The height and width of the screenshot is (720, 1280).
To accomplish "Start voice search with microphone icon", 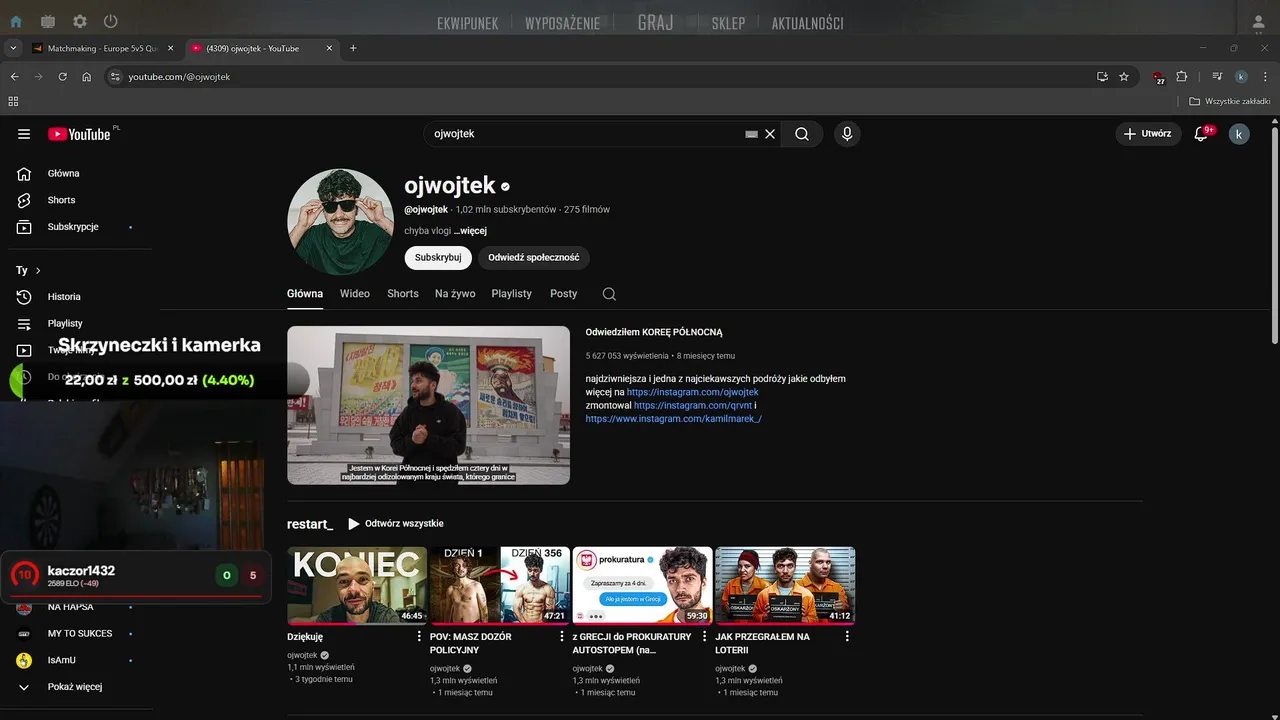I will point(847,134).
